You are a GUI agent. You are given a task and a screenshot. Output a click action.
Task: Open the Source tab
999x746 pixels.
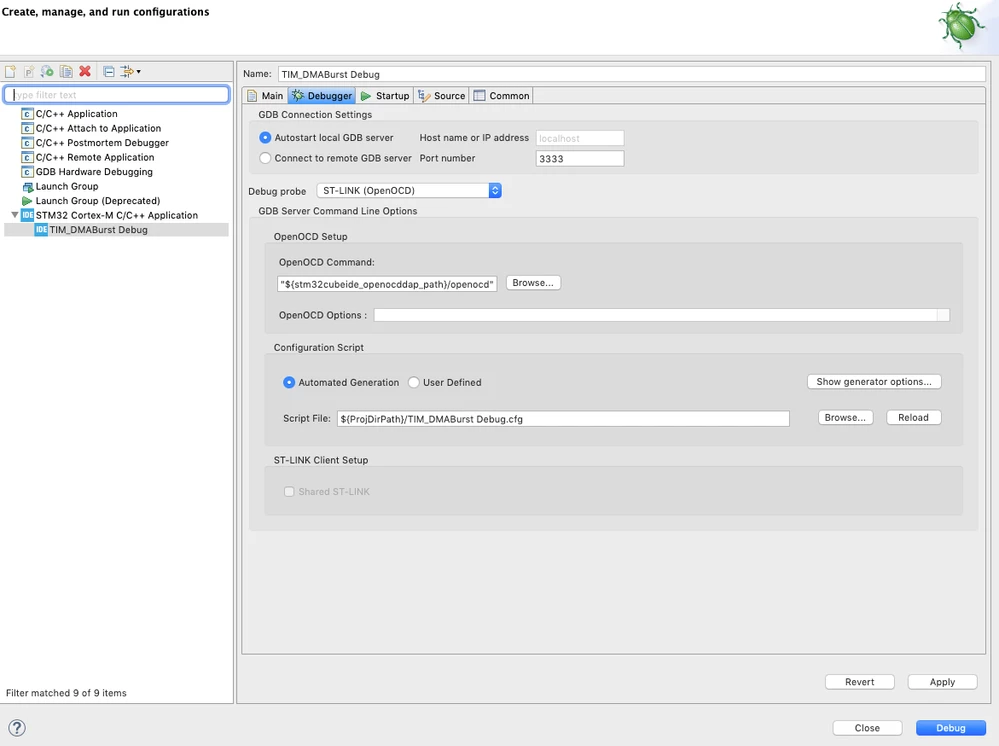pos(441,96)
